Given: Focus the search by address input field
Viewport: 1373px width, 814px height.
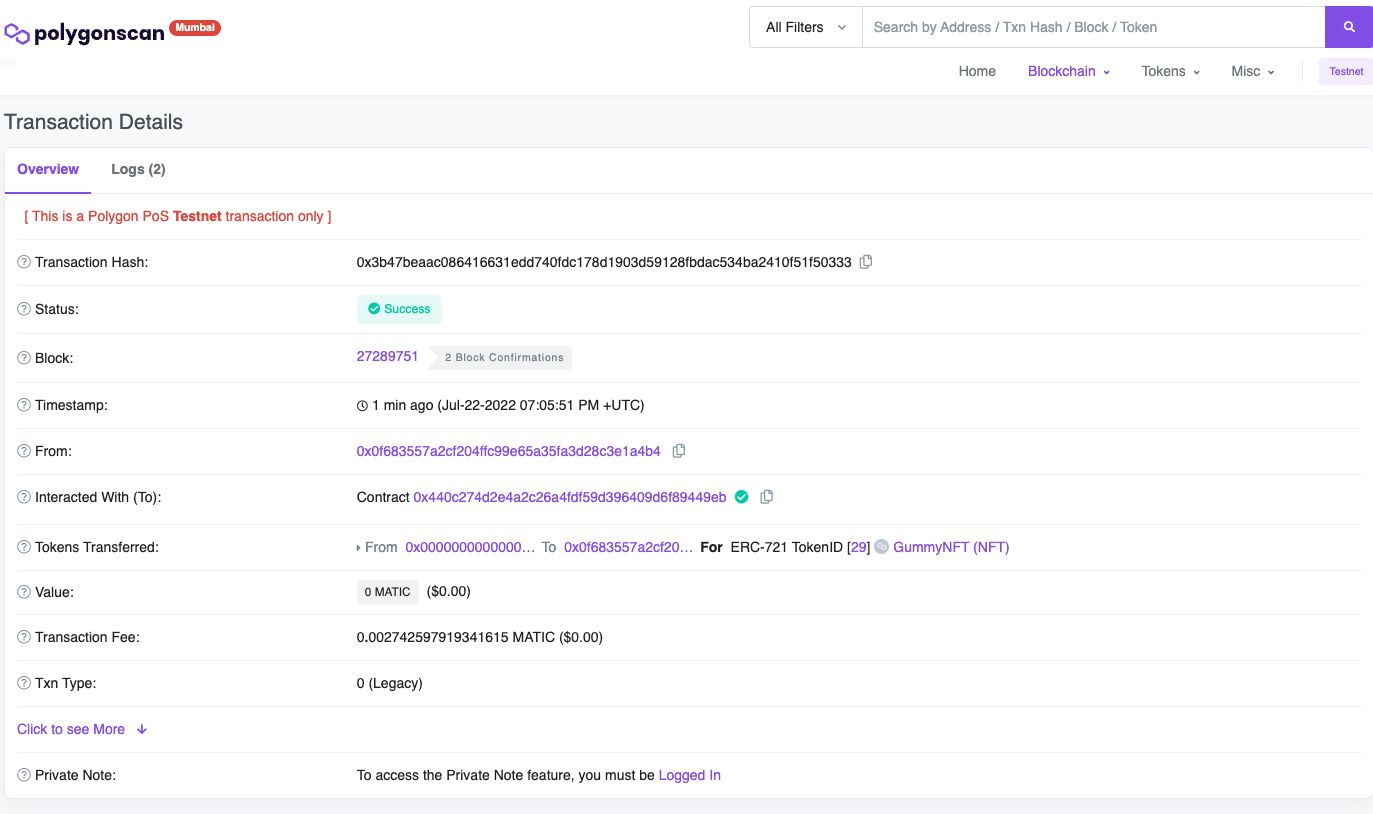Looking at the screenshot, I should coord(1094,27).
